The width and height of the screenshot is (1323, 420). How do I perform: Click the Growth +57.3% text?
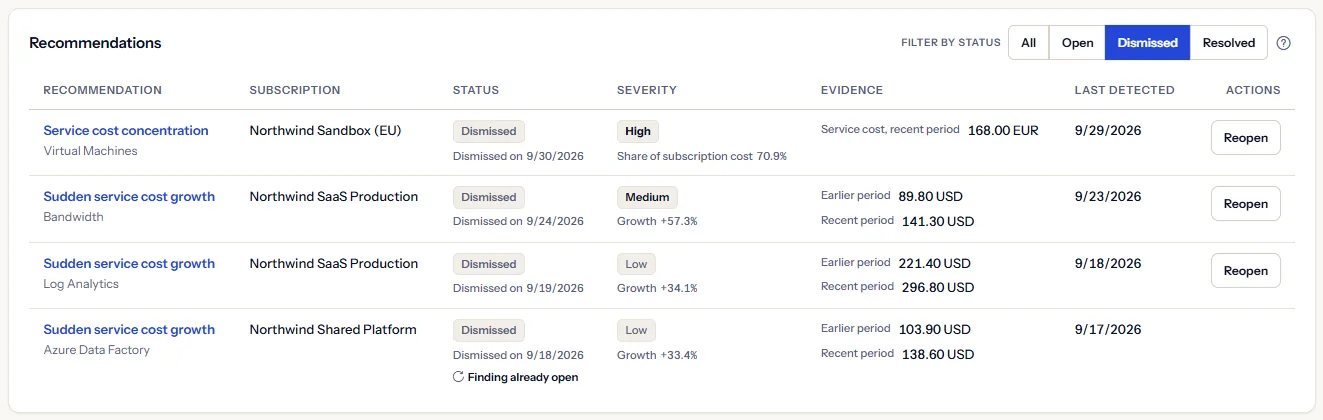[657, 221]
